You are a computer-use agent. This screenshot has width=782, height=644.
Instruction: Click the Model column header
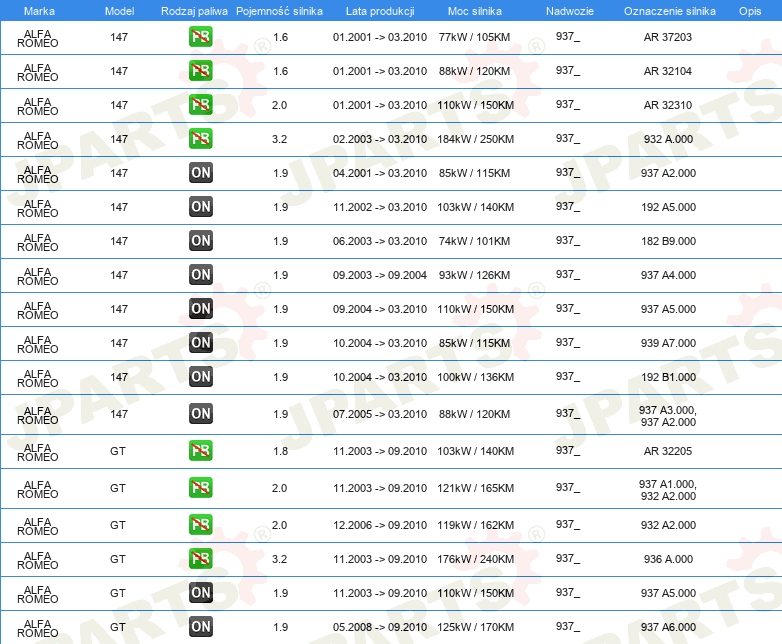[x=119, y=11]
